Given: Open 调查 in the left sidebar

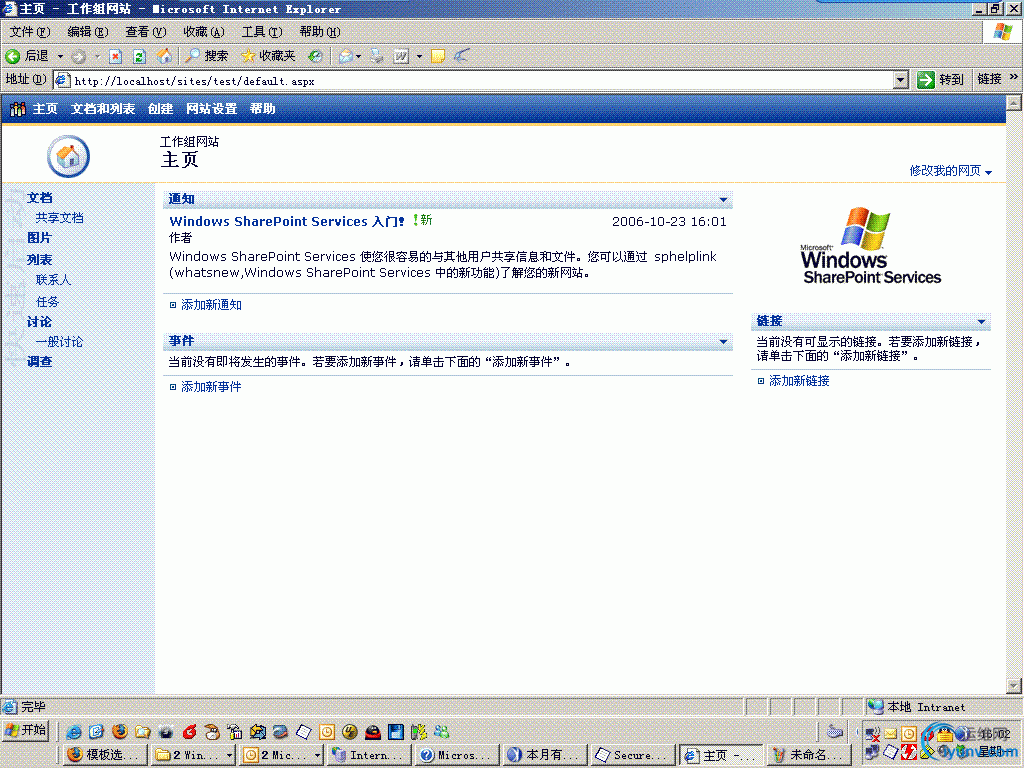Looking at the screenshot, I should tap(39, 362).
